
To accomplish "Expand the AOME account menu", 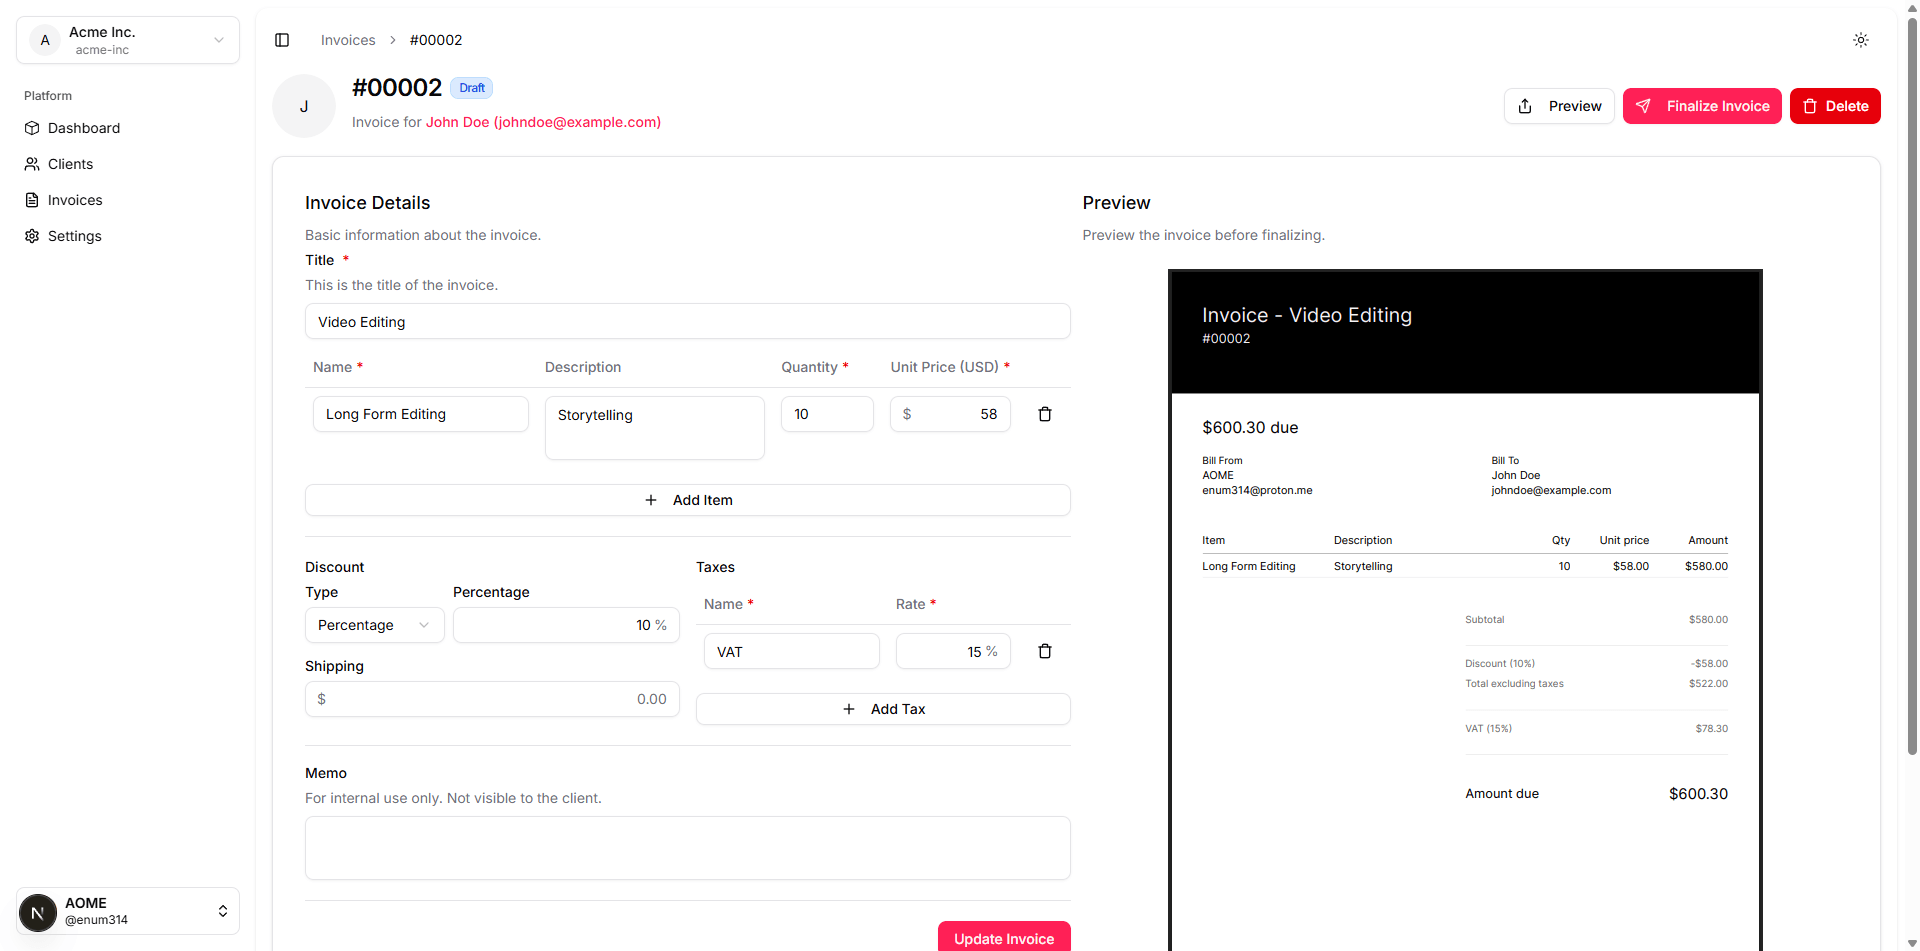I will tap(128, 911).
